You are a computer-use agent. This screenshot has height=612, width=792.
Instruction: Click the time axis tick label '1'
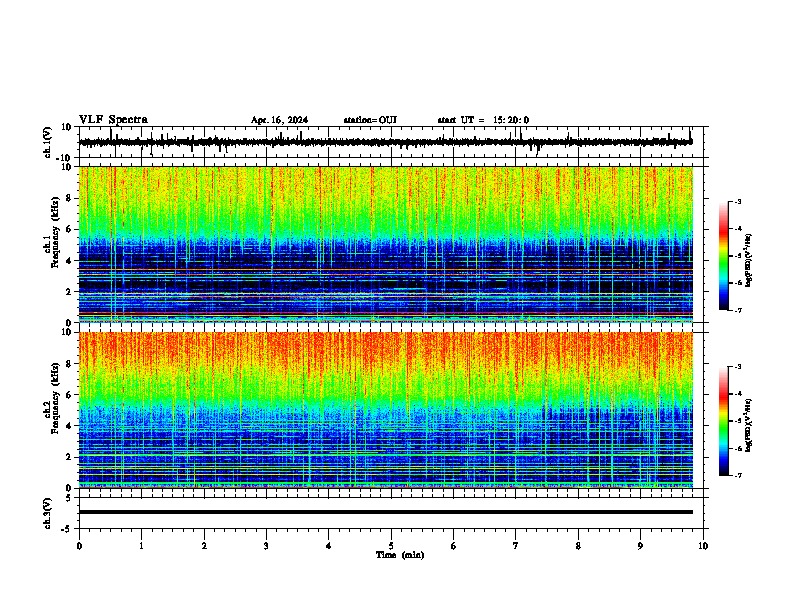(141, 546)
